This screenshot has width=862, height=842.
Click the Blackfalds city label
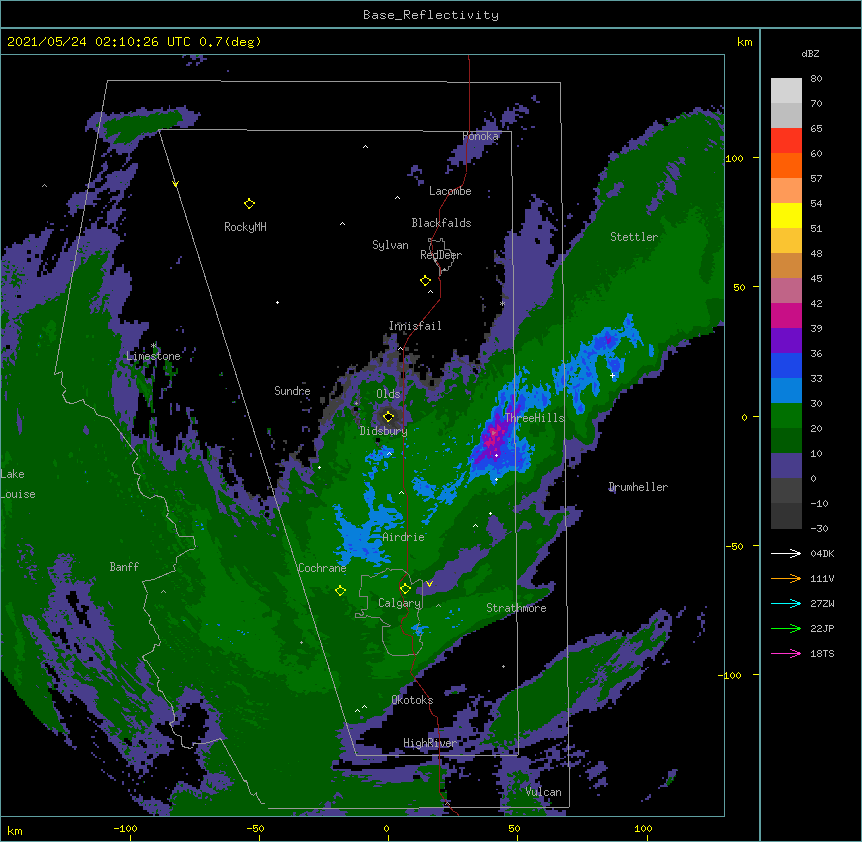pos(441,223)
